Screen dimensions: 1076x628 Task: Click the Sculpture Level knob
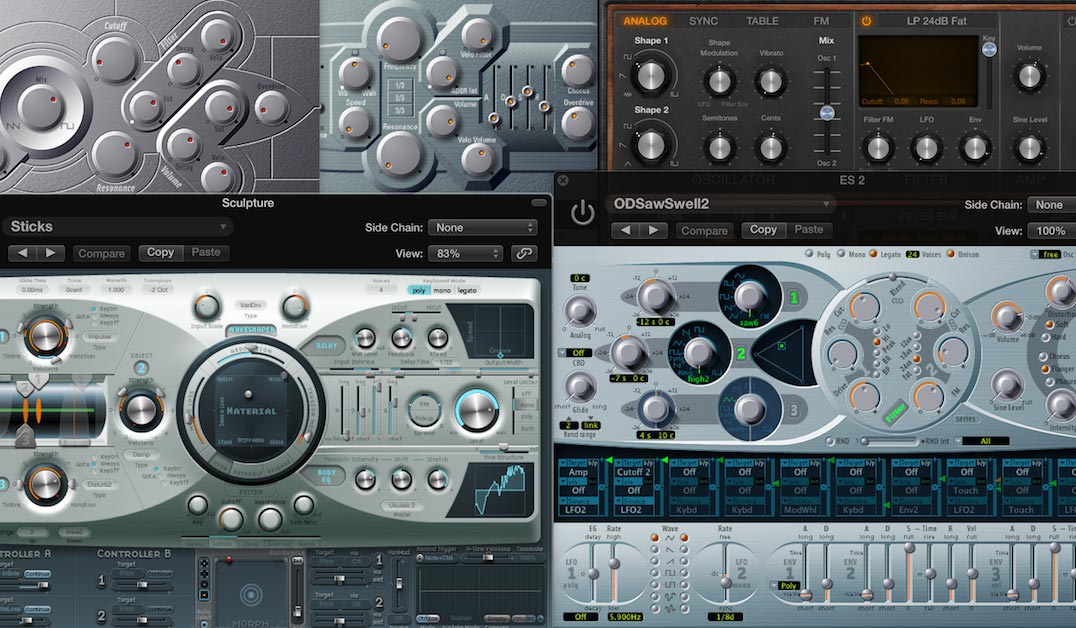[476, 410]
